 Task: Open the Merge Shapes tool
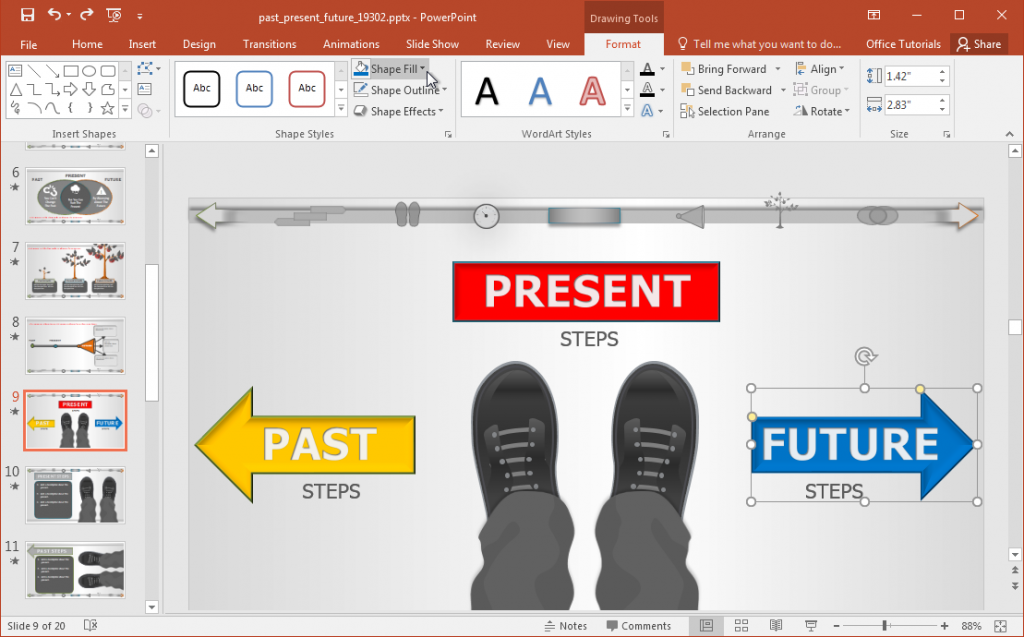(x=145, y=110)
